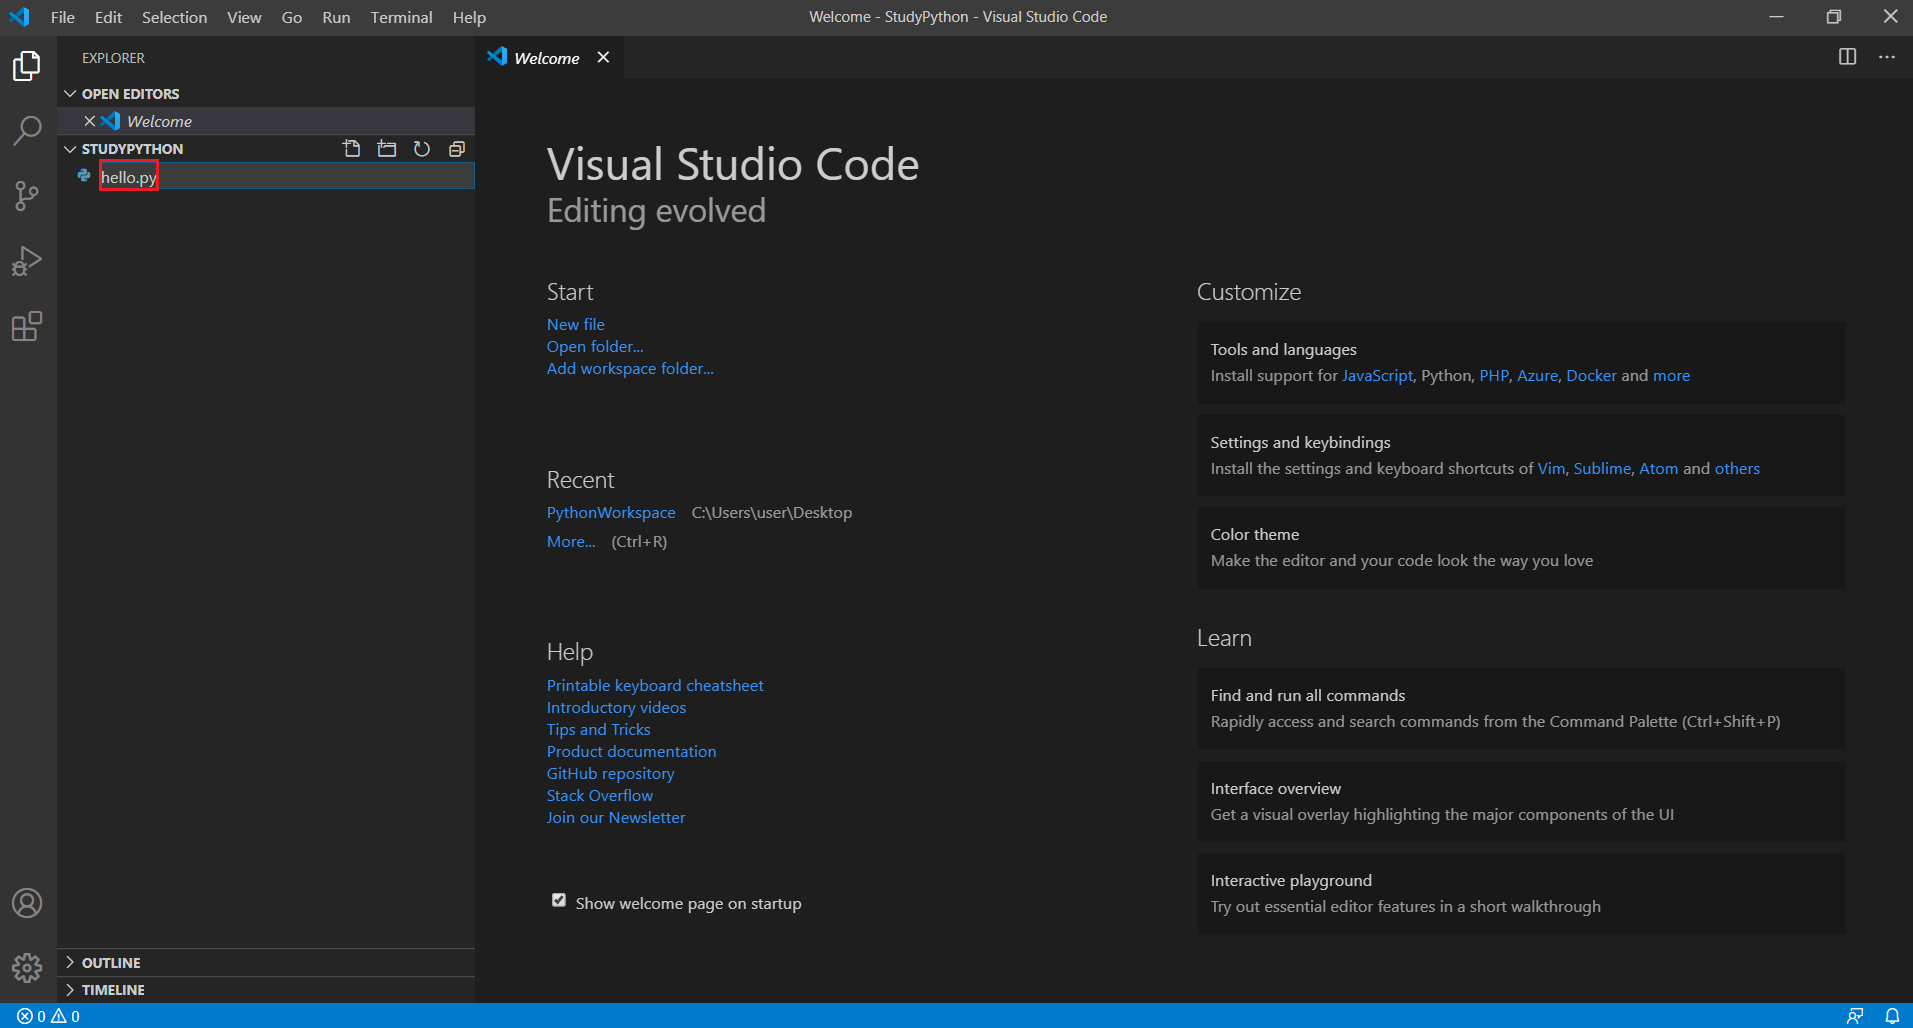The width and height of the screenshot is (1913, 1028).
Task: Collapse all folders in explorer icon
Action: (x=457, y=149)
